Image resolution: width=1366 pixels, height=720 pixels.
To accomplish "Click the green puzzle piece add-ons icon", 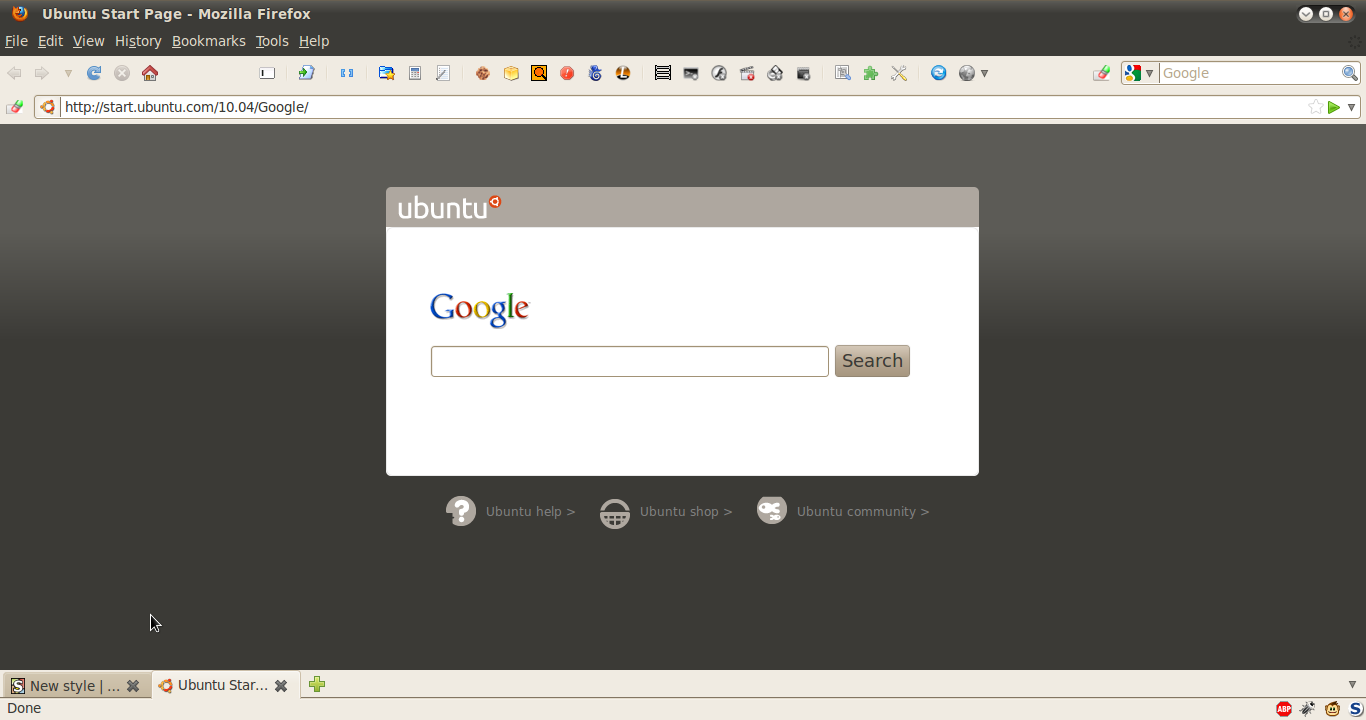I will coord(871,73).
